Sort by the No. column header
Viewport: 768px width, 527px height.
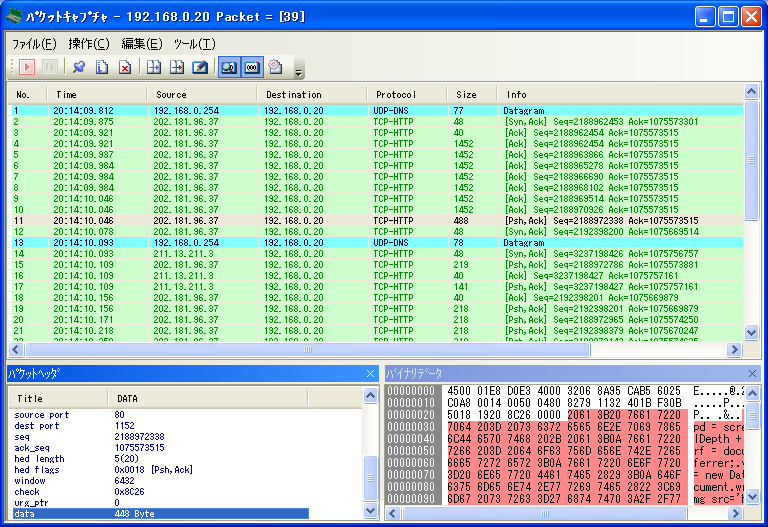(x=27, y=95)
